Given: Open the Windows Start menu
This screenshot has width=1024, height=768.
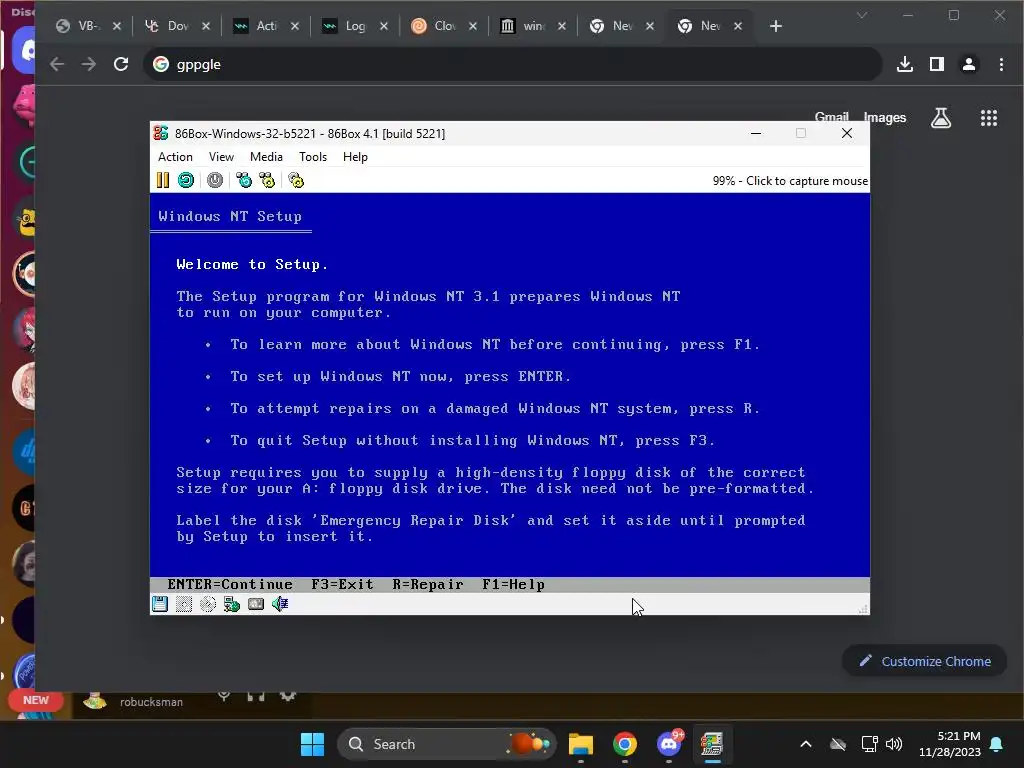Looking at the screenshot, I should click(x=312, y=744).
